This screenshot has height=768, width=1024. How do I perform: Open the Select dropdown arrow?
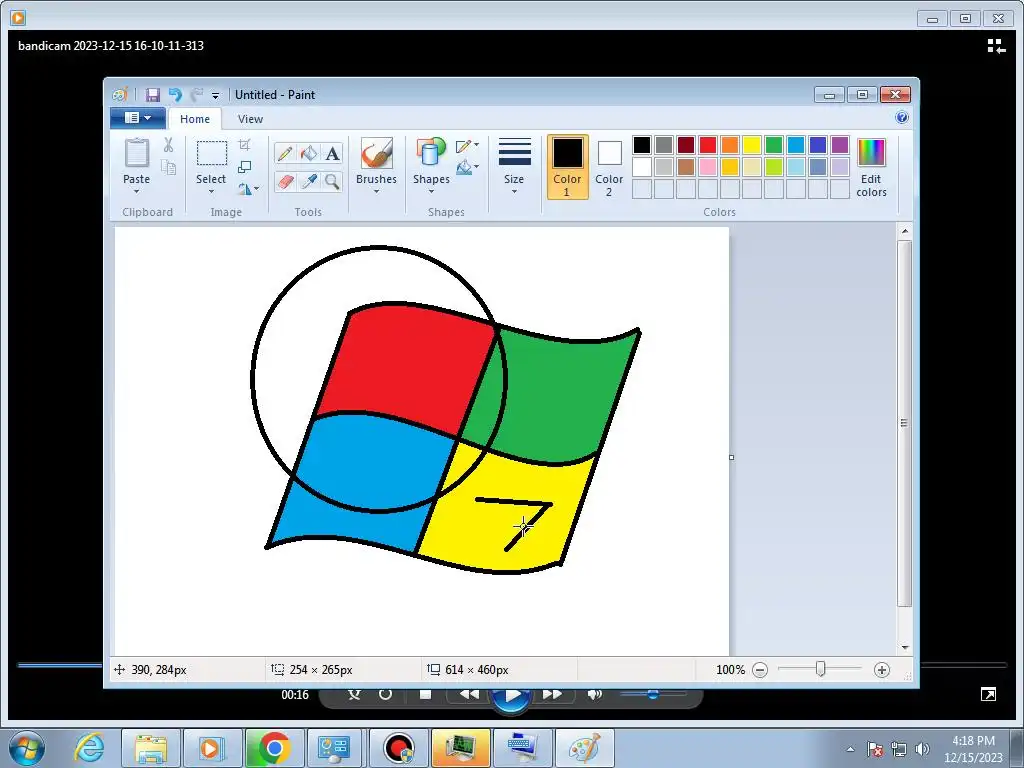[212, 191]
